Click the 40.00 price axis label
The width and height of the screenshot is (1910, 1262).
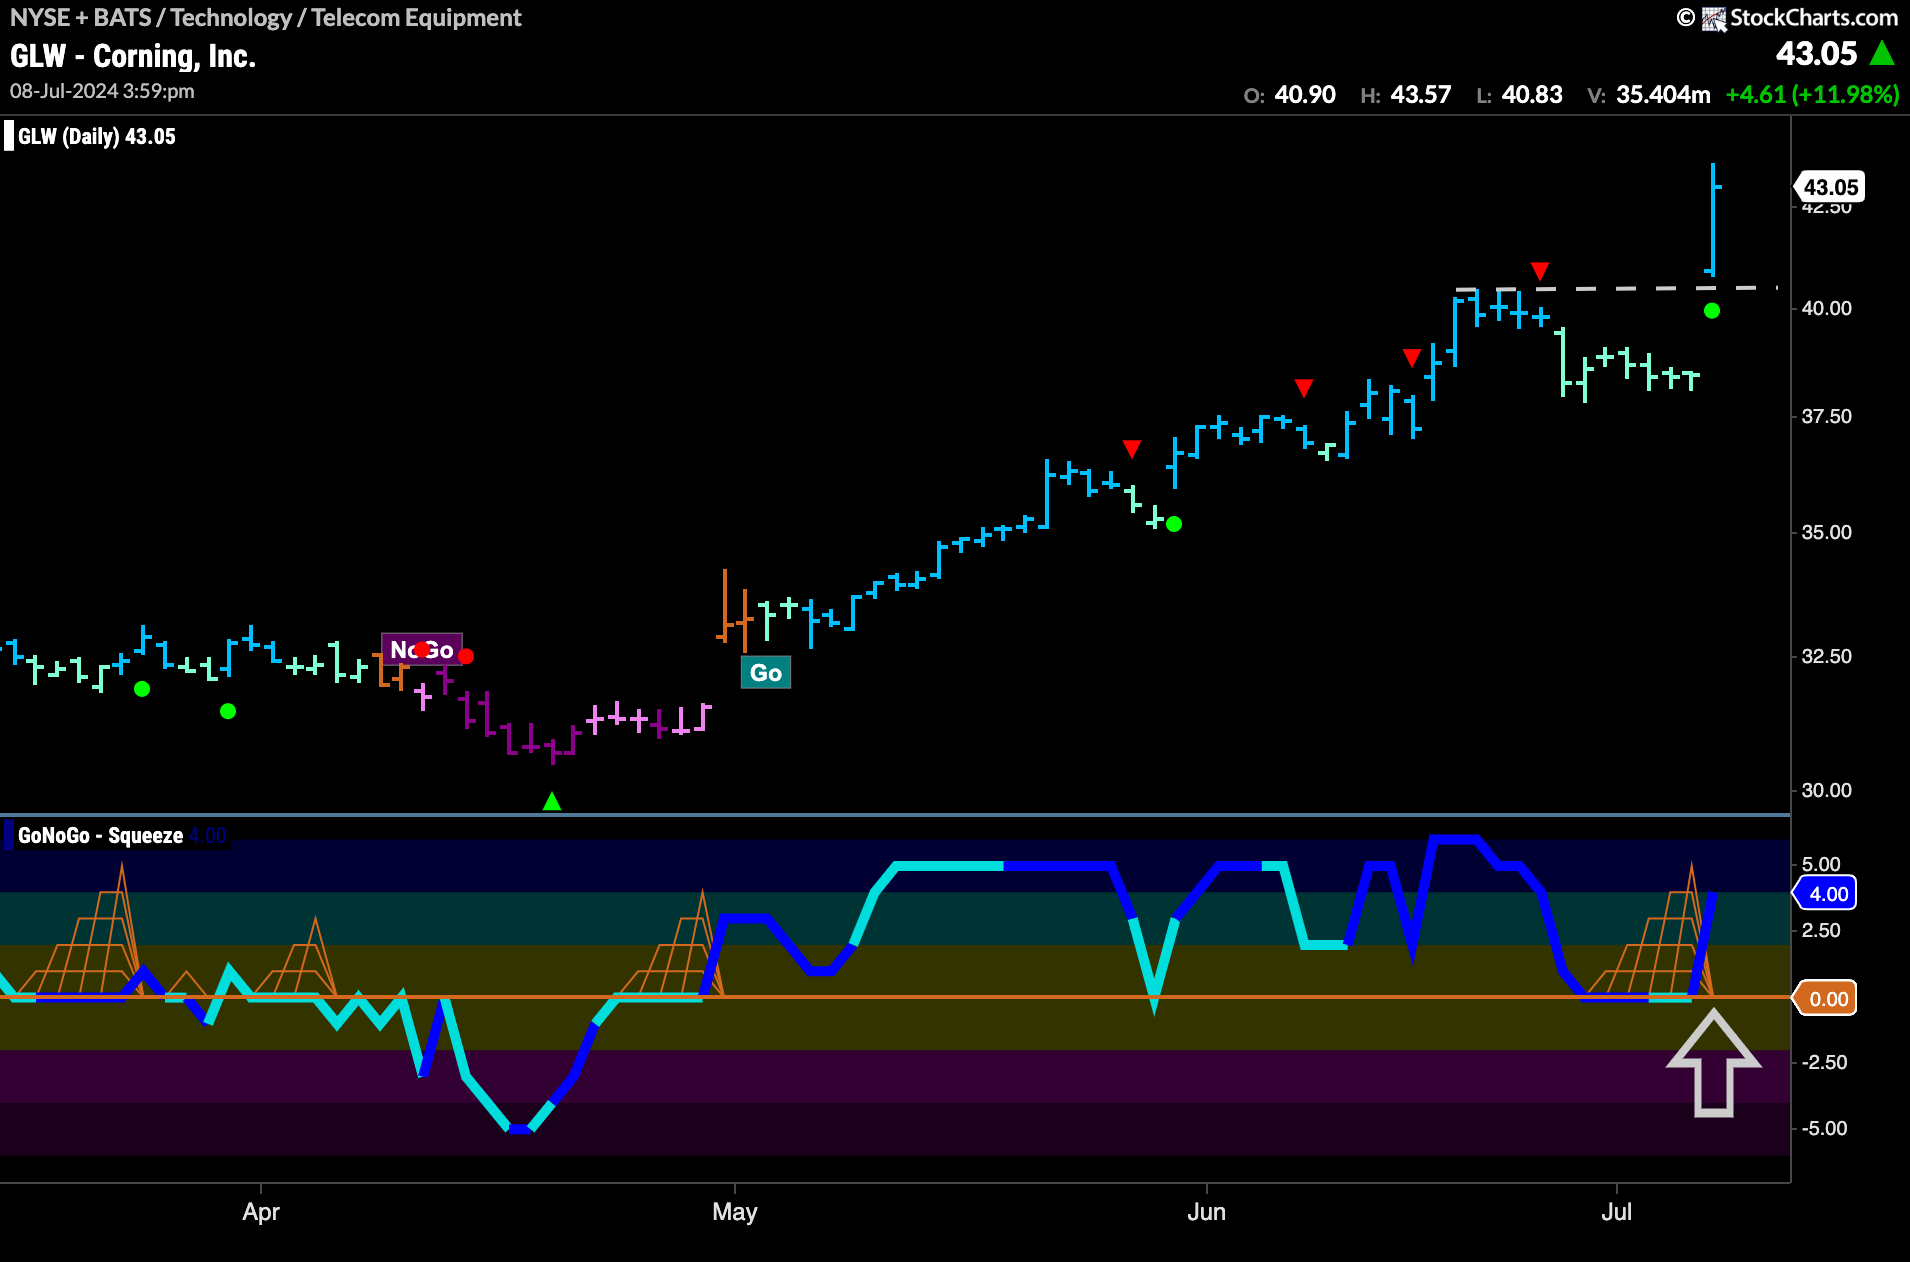(x=1826, y=308)
